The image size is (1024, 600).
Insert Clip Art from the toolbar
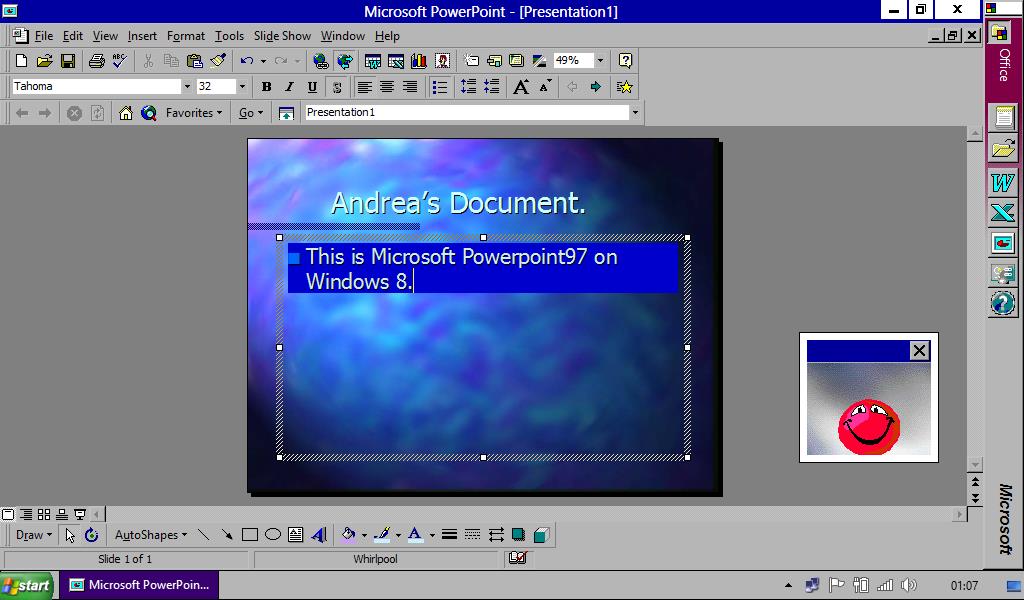pyautogui.click(x=443, y=60)
